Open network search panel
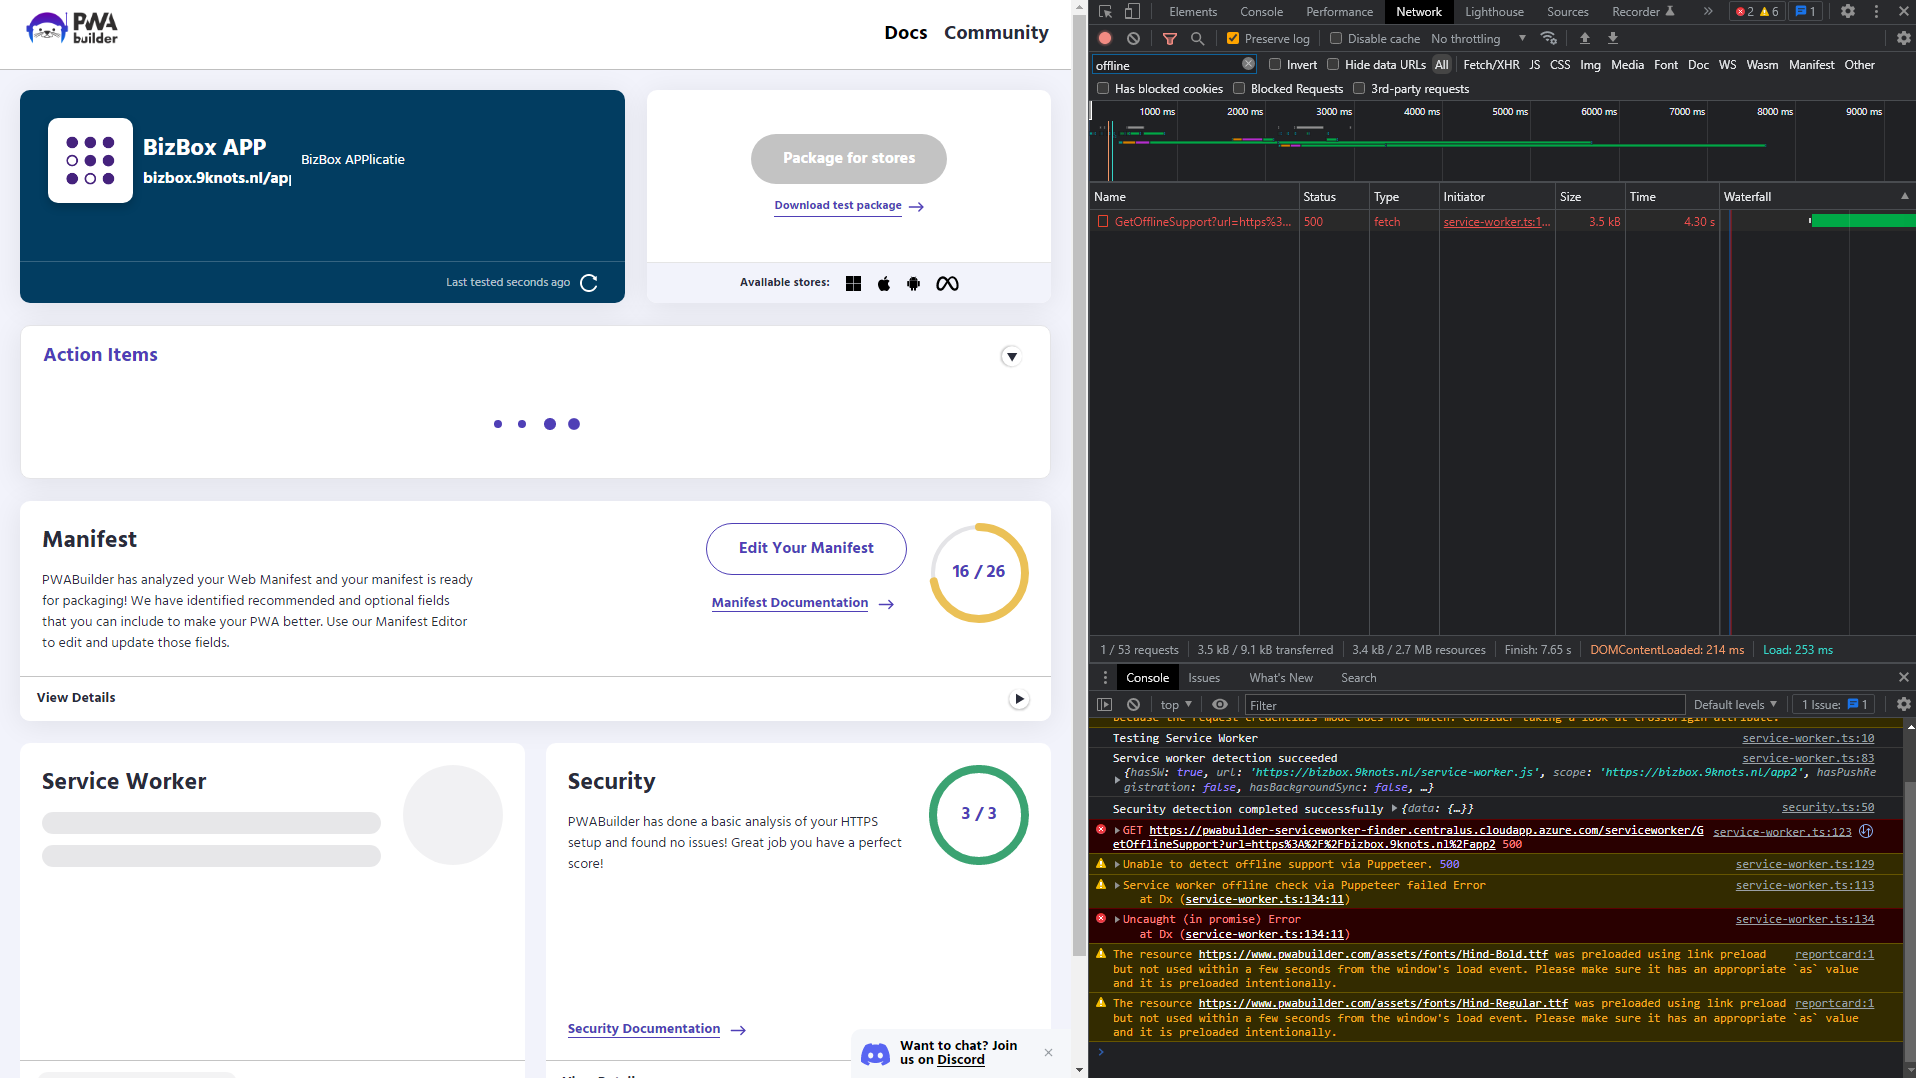This screenshot has width=1916, height=1078. (x=1197, y=38)
